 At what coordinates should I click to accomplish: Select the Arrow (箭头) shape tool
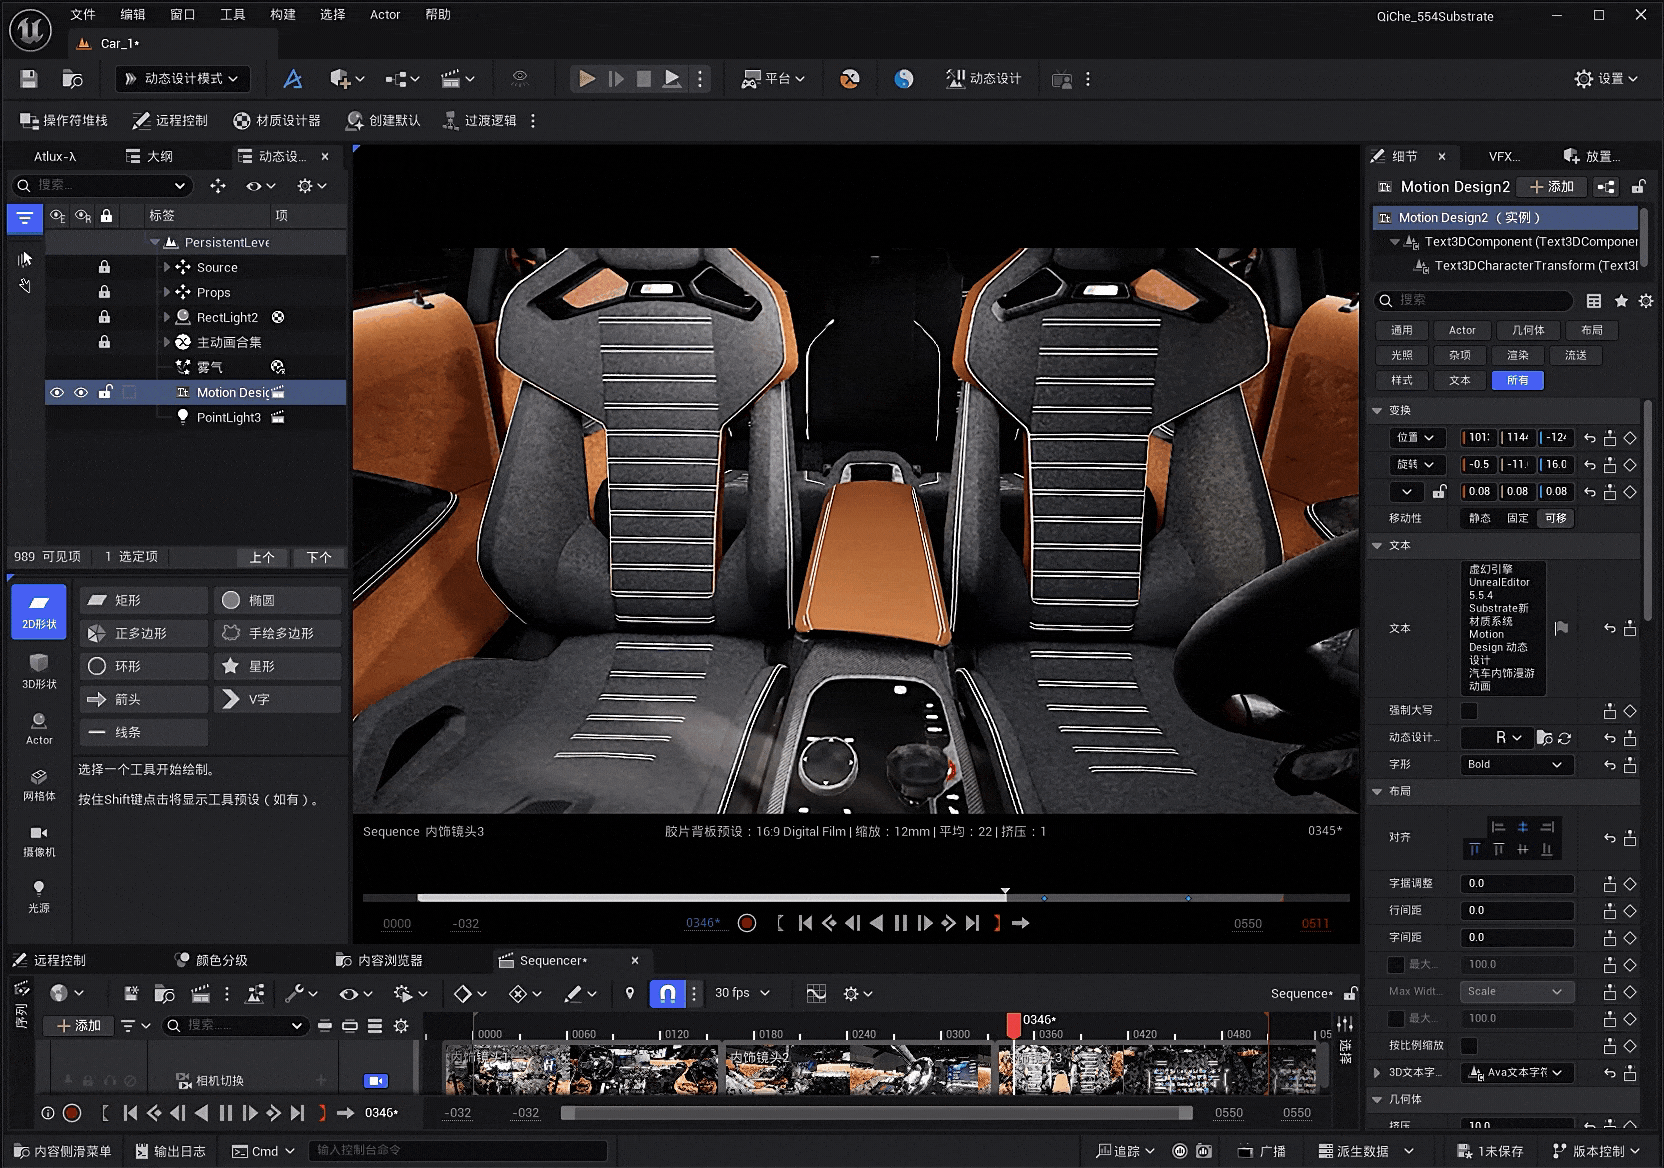click(144, 699)
